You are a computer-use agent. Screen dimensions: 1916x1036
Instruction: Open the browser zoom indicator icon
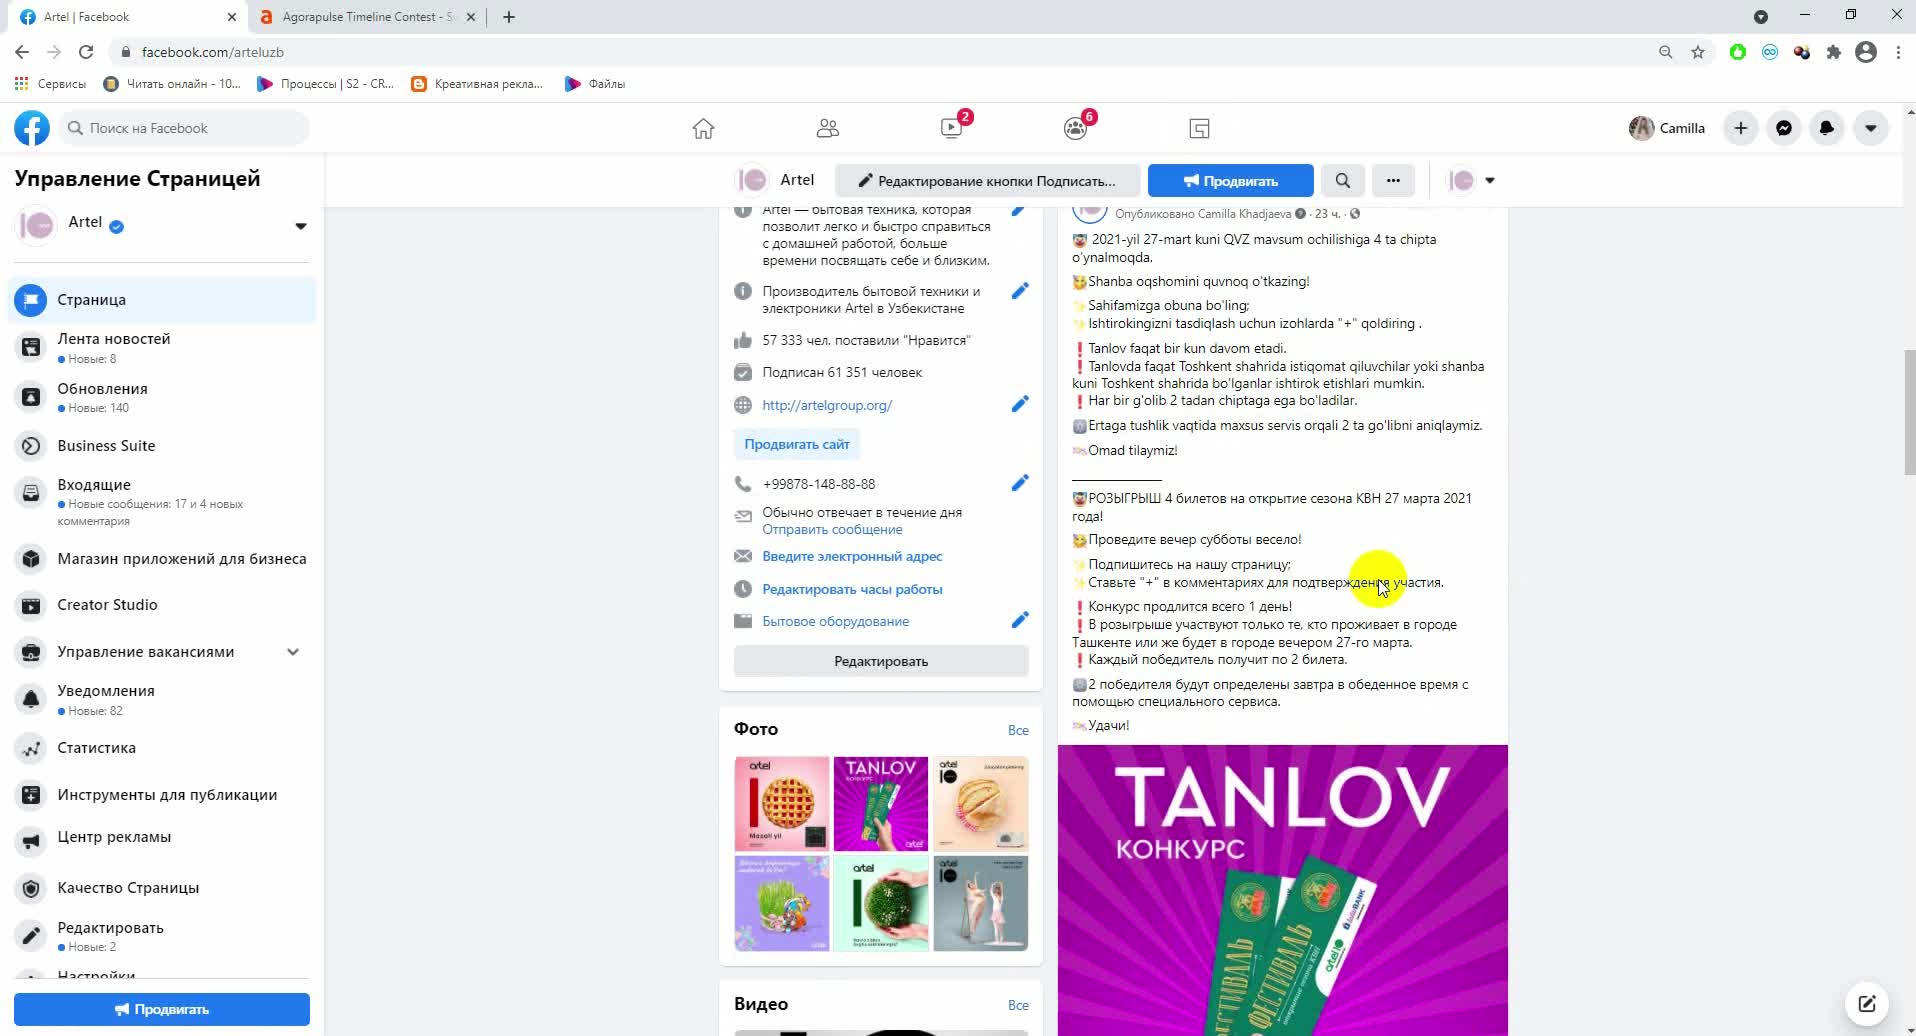(1666, 52)
